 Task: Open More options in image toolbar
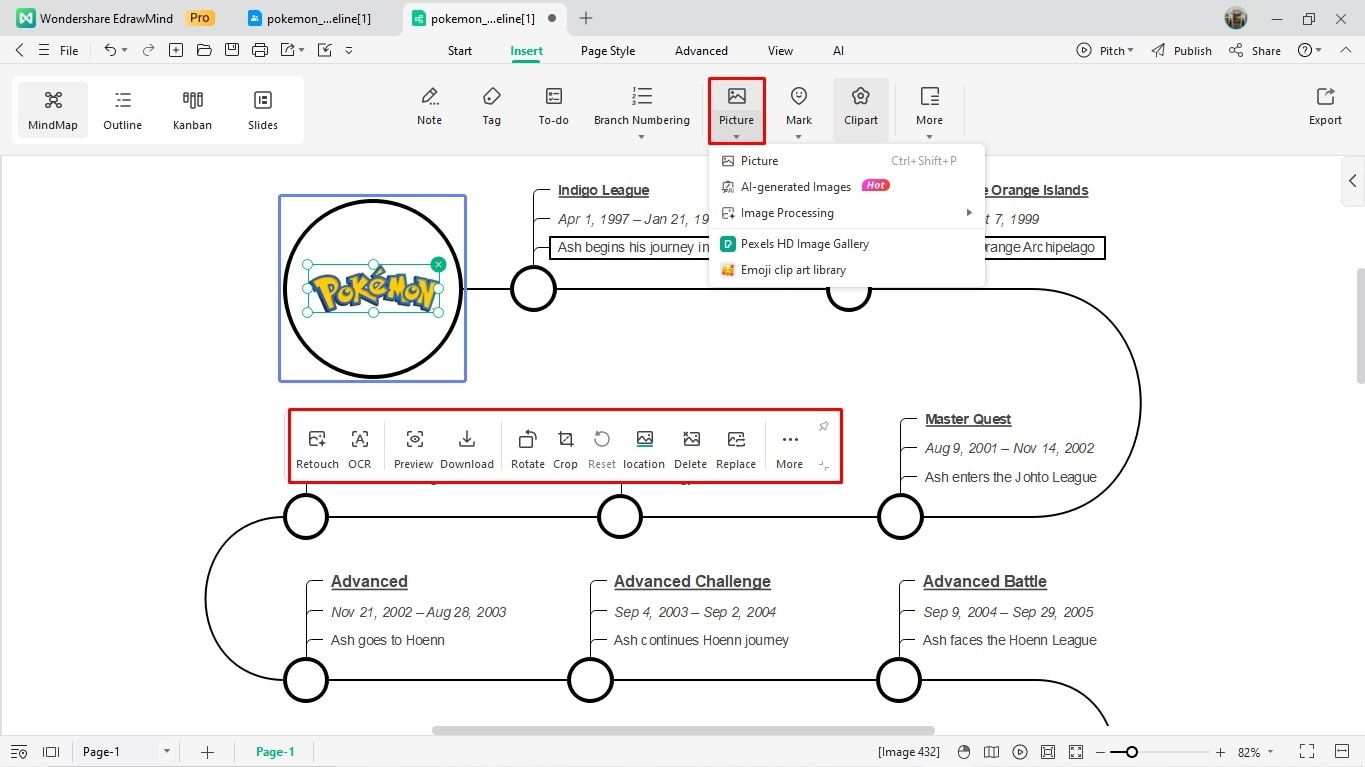point(790,450)
